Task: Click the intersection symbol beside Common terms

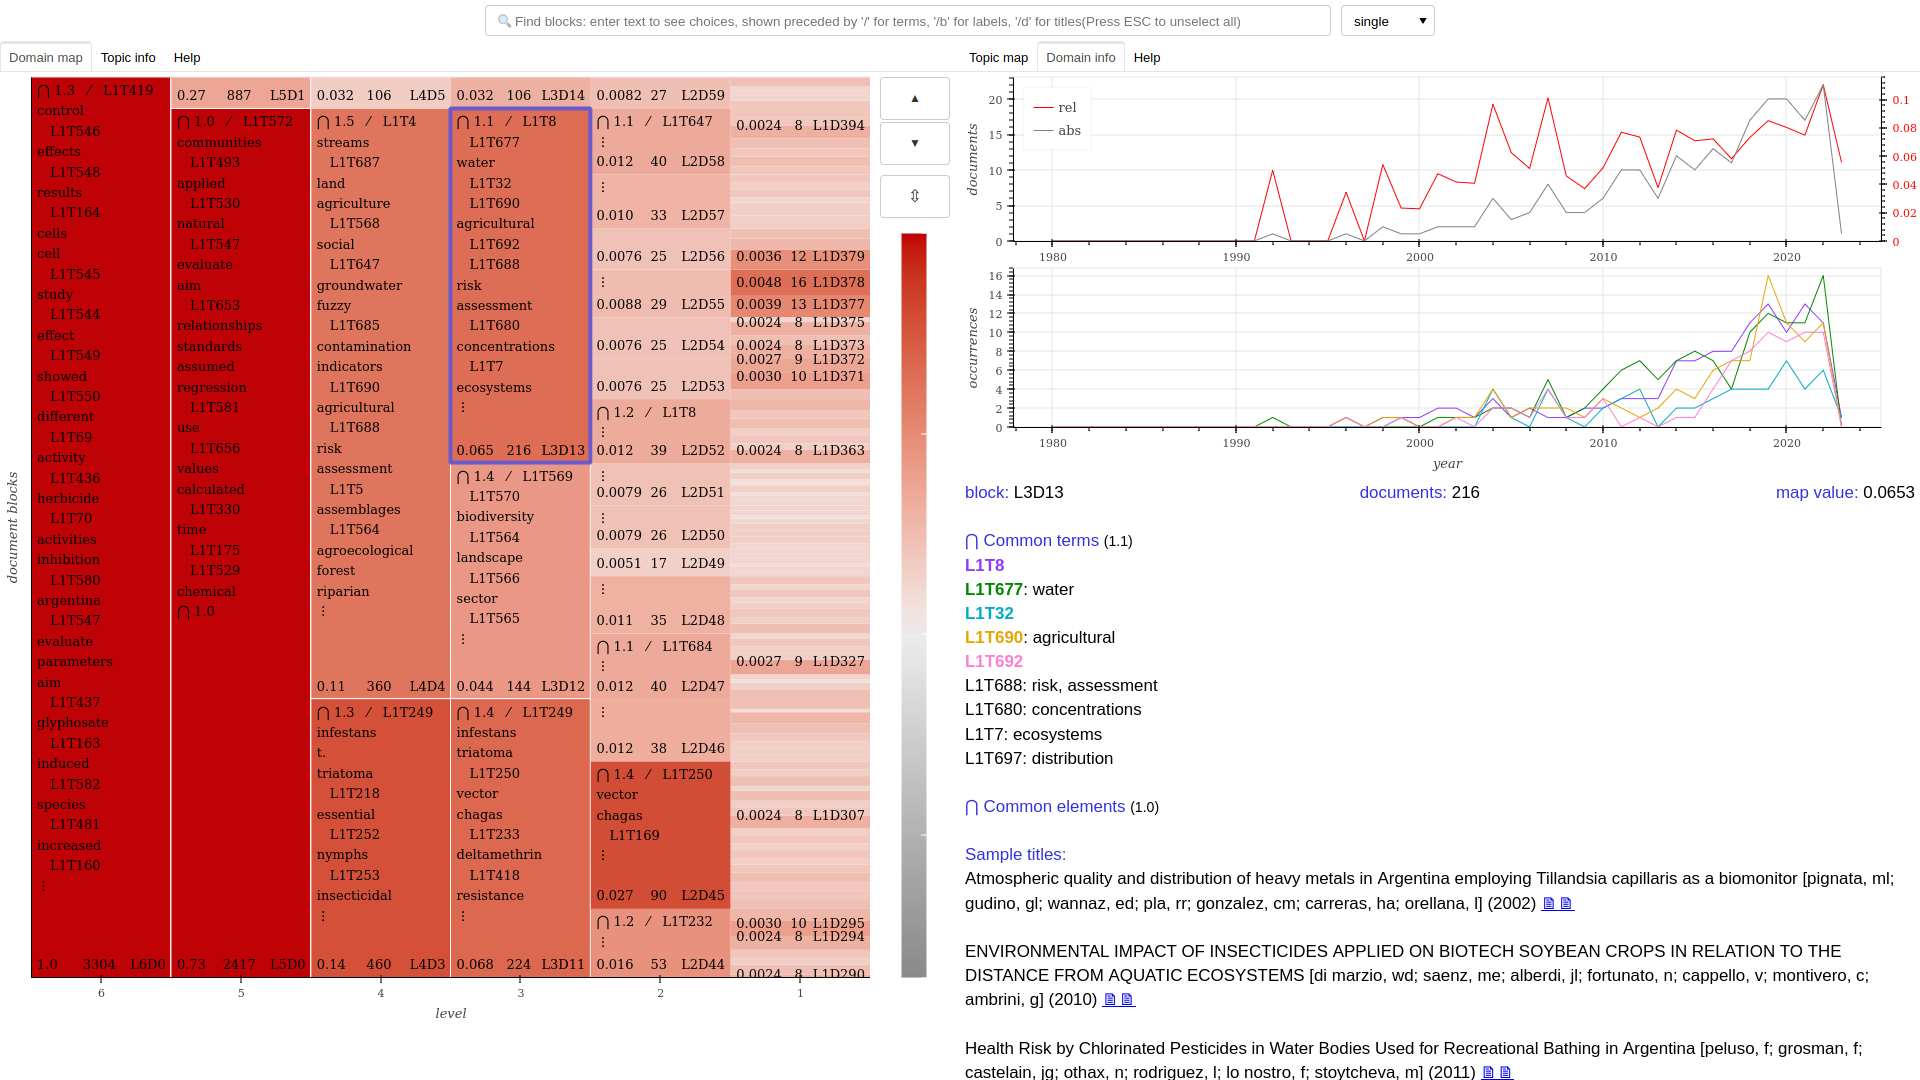Action: 971,541
